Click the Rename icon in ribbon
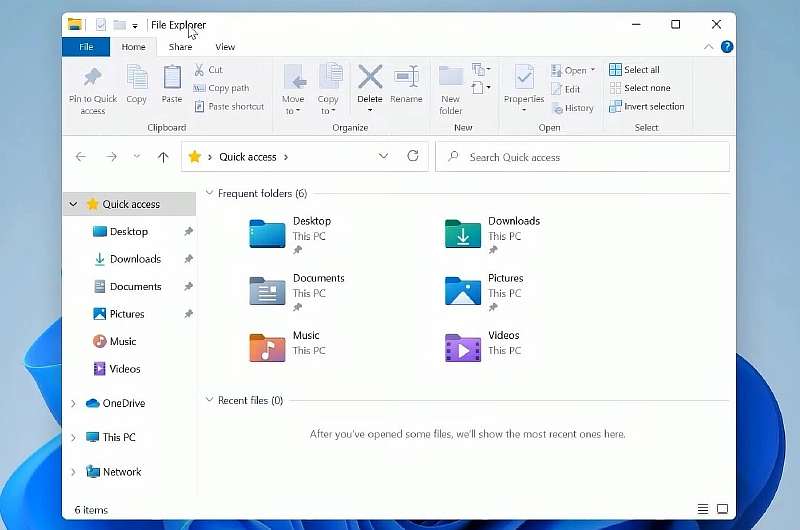 coord(406,80)
